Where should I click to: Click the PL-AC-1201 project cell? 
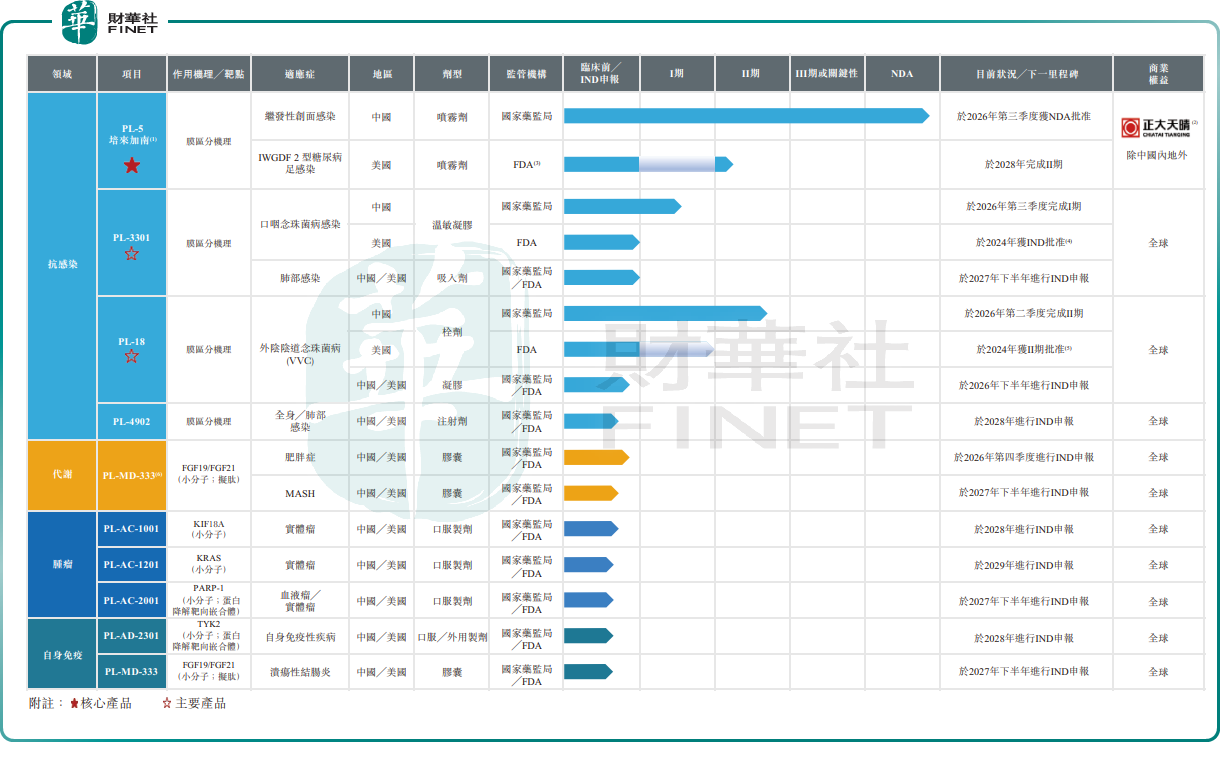(132, 565)
